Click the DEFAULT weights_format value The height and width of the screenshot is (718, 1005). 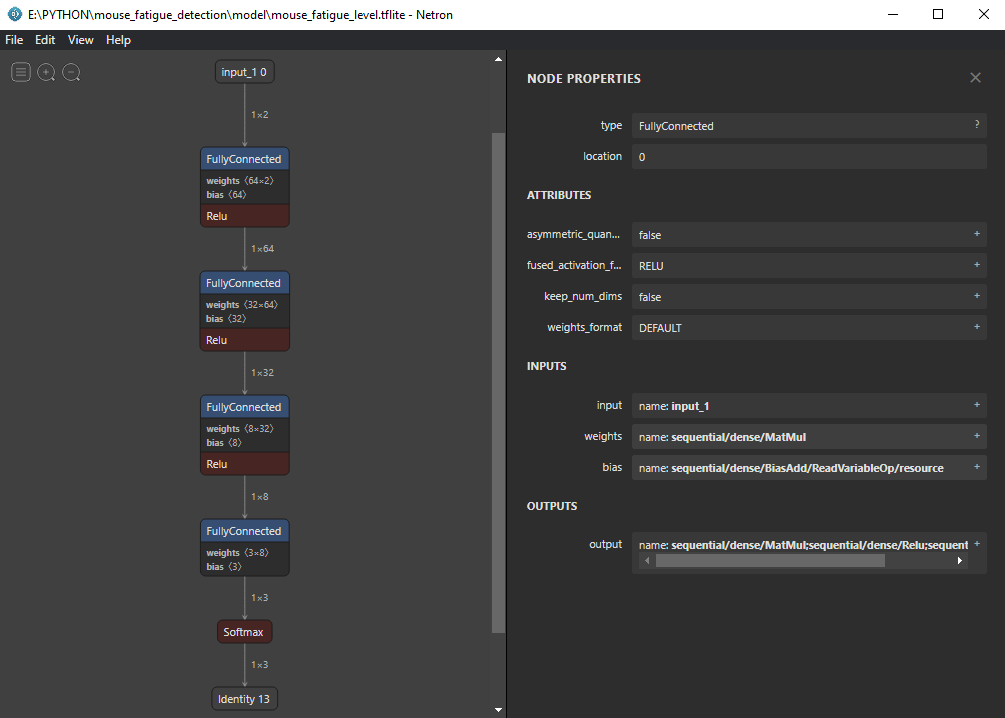tap(660, 328)
